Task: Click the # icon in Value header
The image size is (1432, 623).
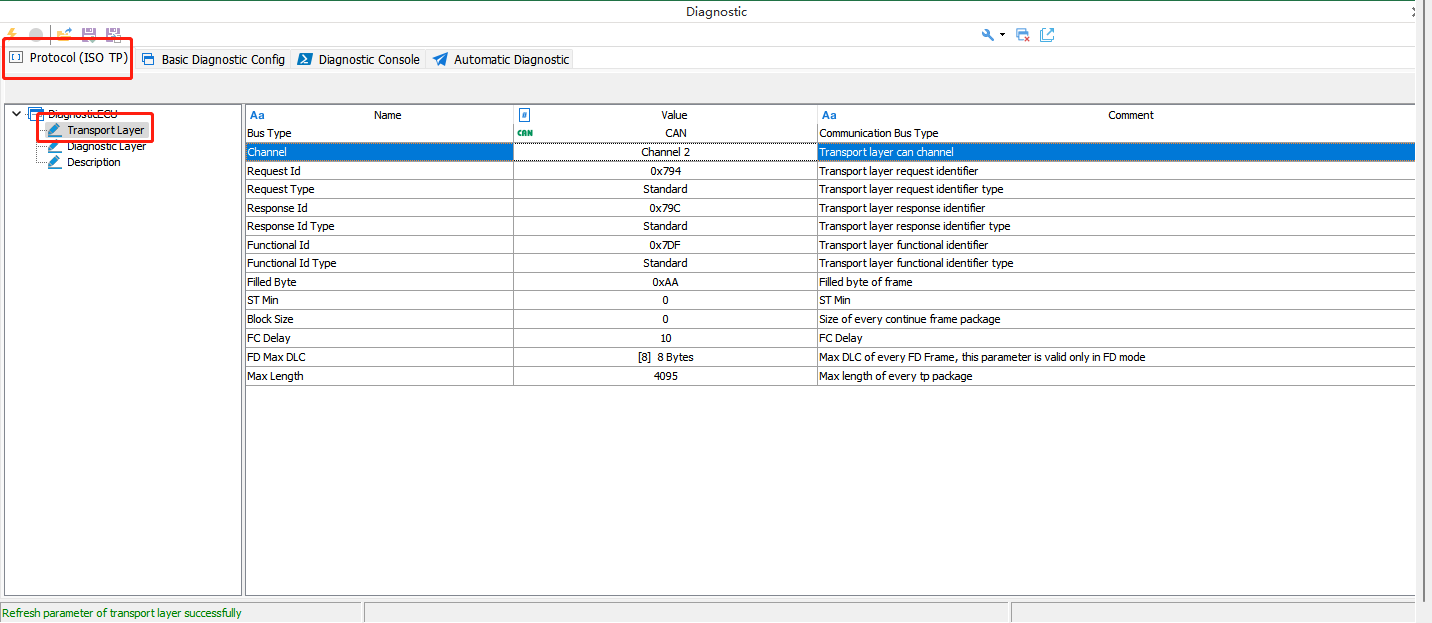Action: pos(524,115)
